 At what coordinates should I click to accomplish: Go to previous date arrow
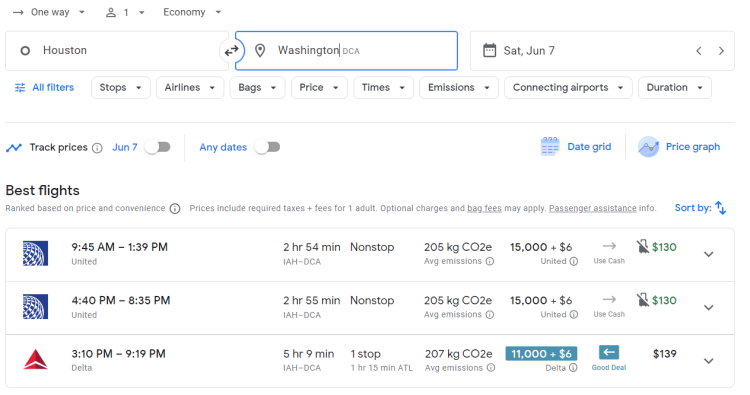699,51
